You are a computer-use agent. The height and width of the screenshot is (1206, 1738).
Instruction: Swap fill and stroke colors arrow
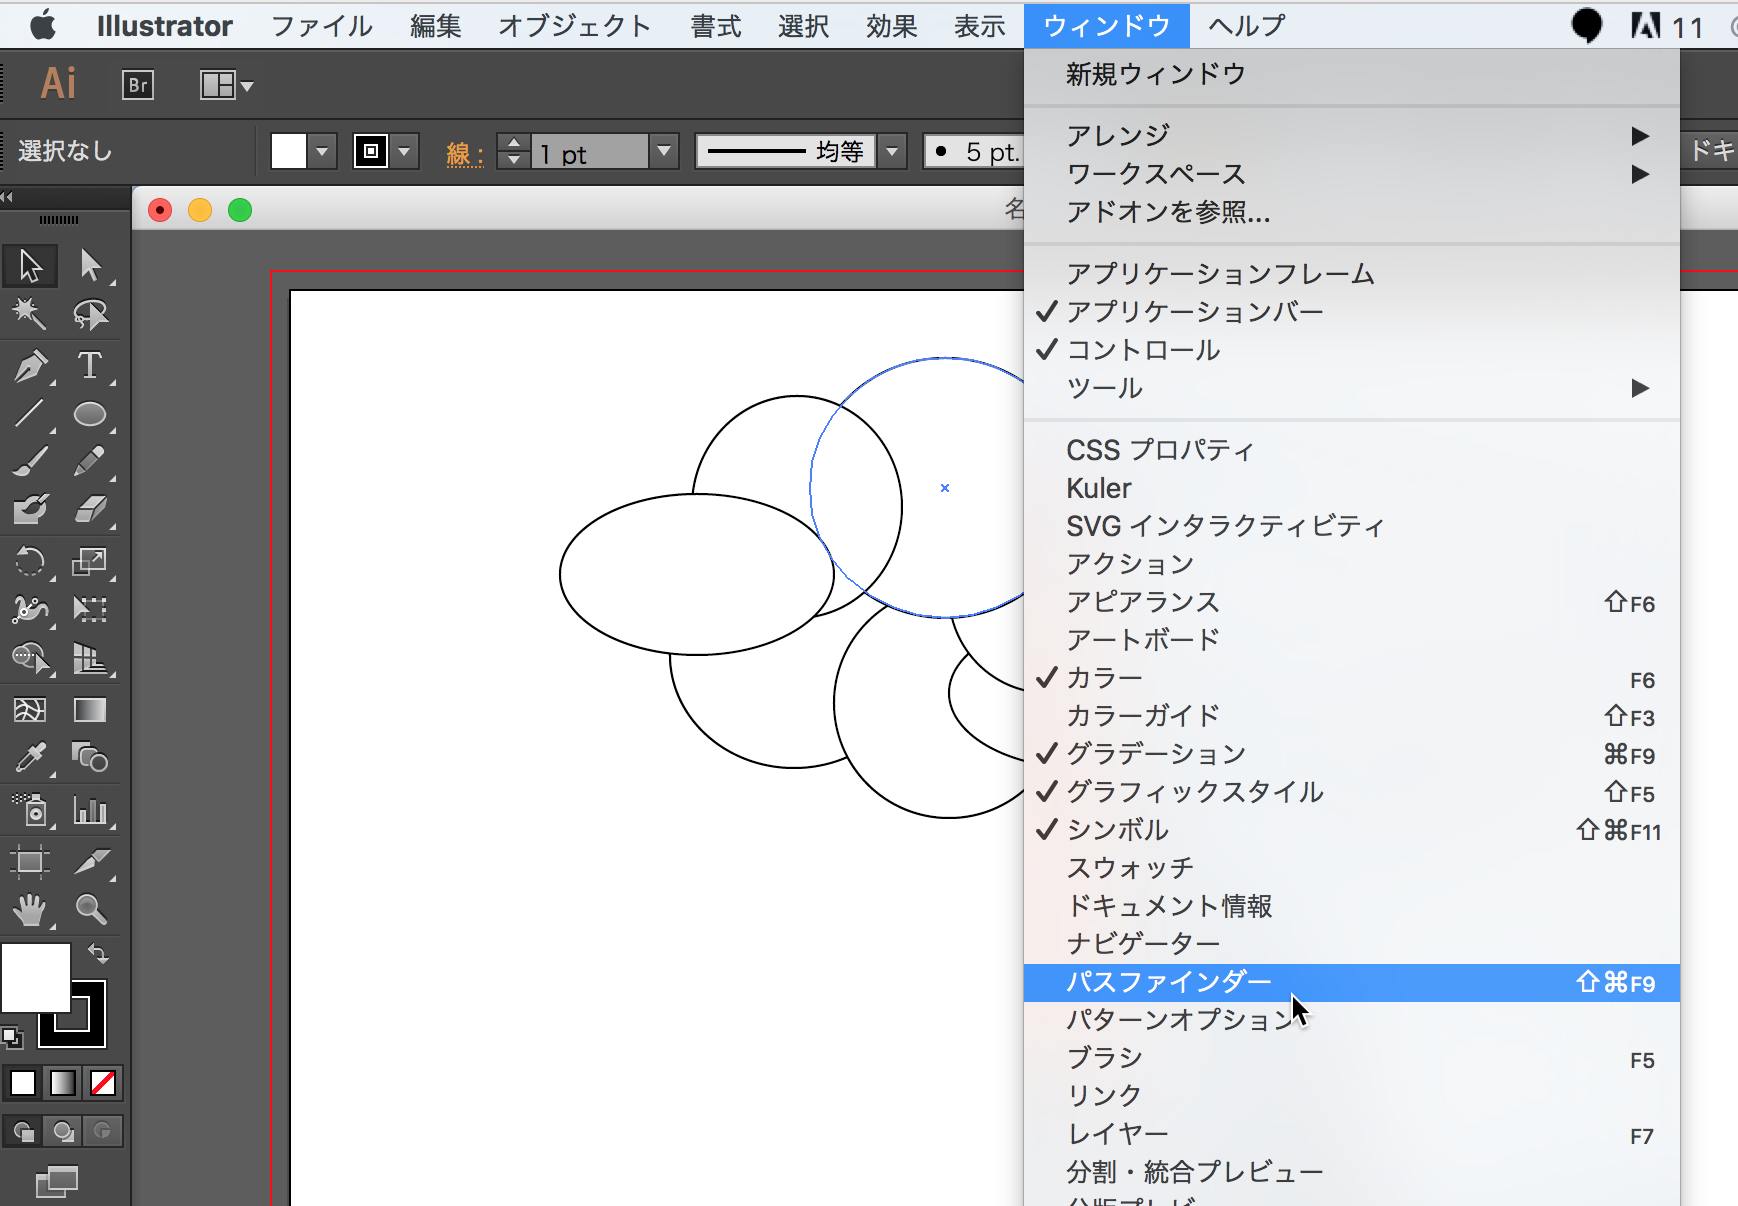(98, 953)
